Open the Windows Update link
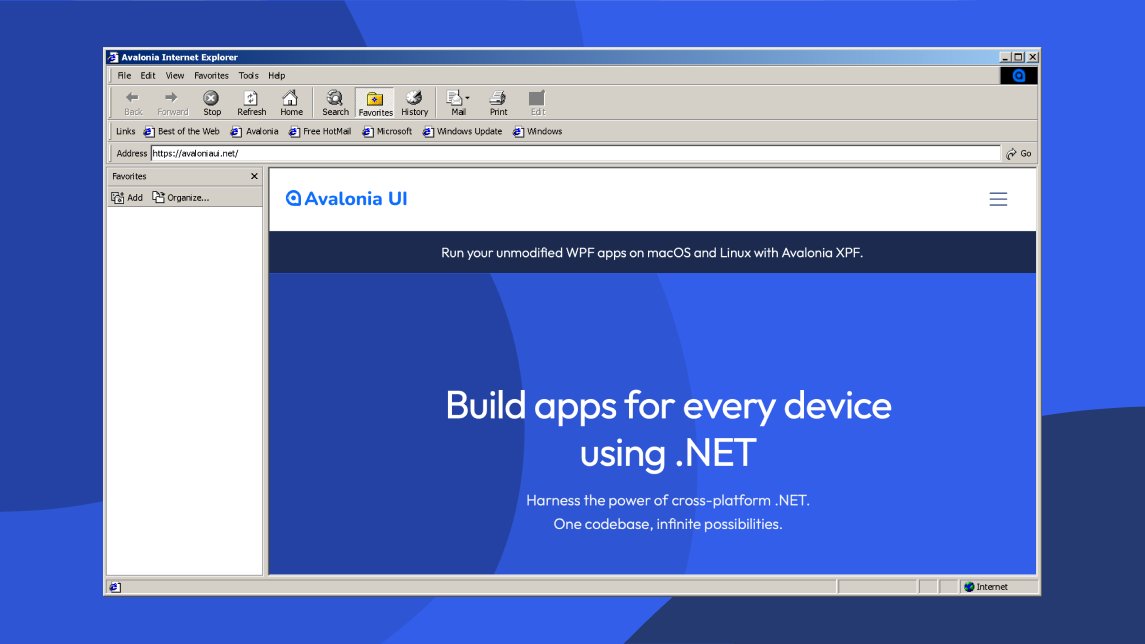The height and width of the screenshot is (644, 1145). coord(462,131)
